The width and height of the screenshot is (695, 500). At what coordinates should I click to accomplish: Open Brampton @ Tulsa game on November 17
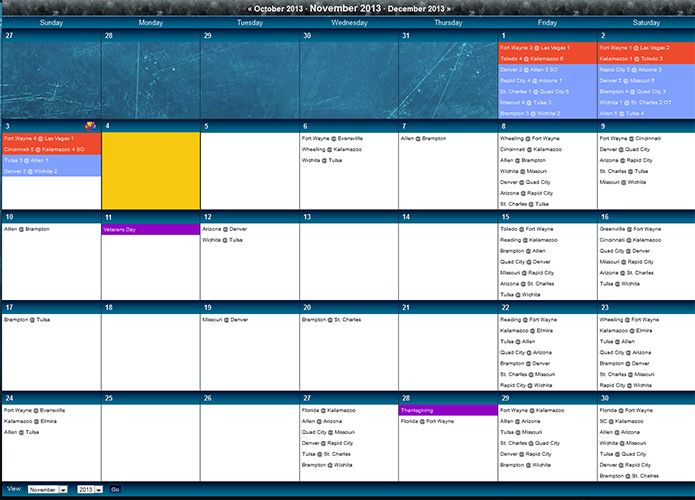click(27, 320)
